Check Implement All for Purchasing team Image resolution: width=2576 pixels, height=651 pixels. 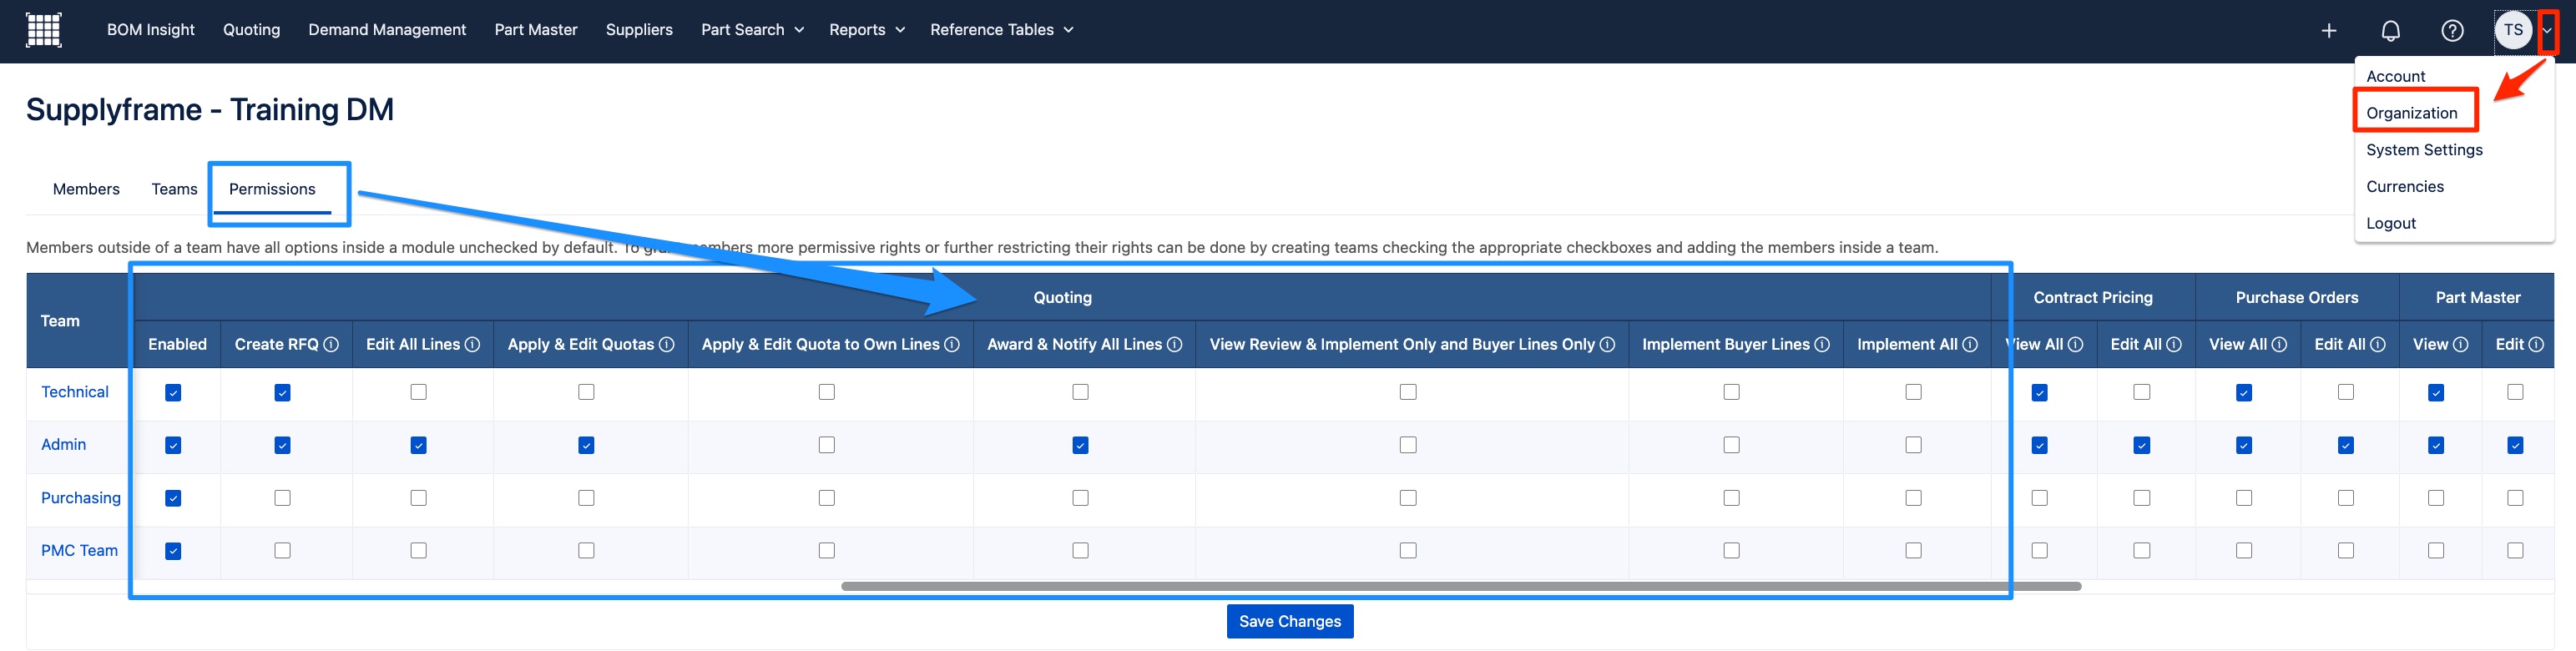click(x=1914, y=498)
